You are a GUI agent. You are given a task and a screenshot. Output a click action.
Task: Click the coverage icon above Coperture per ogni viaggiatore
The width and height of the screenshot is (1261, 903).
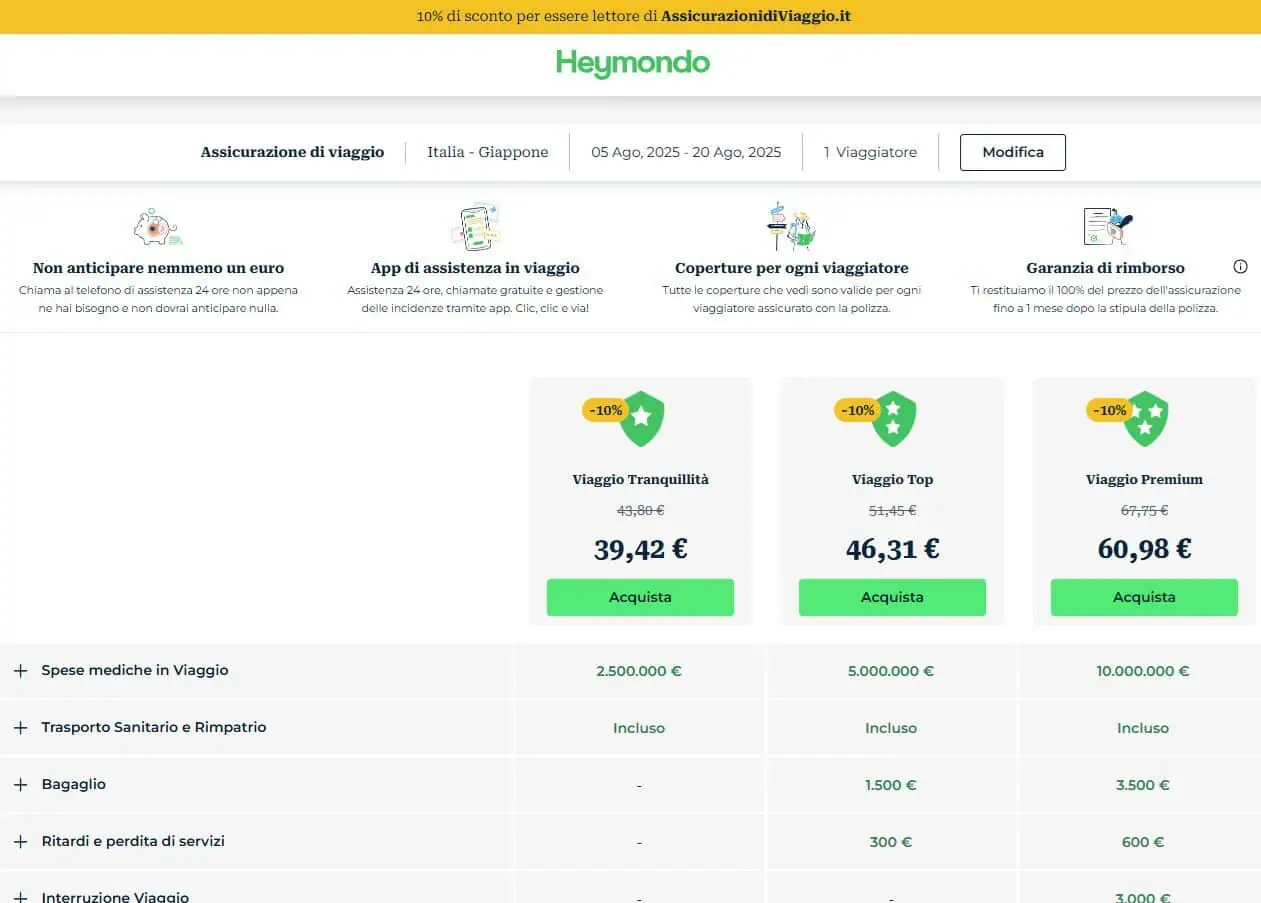click(x=789, y=226)
